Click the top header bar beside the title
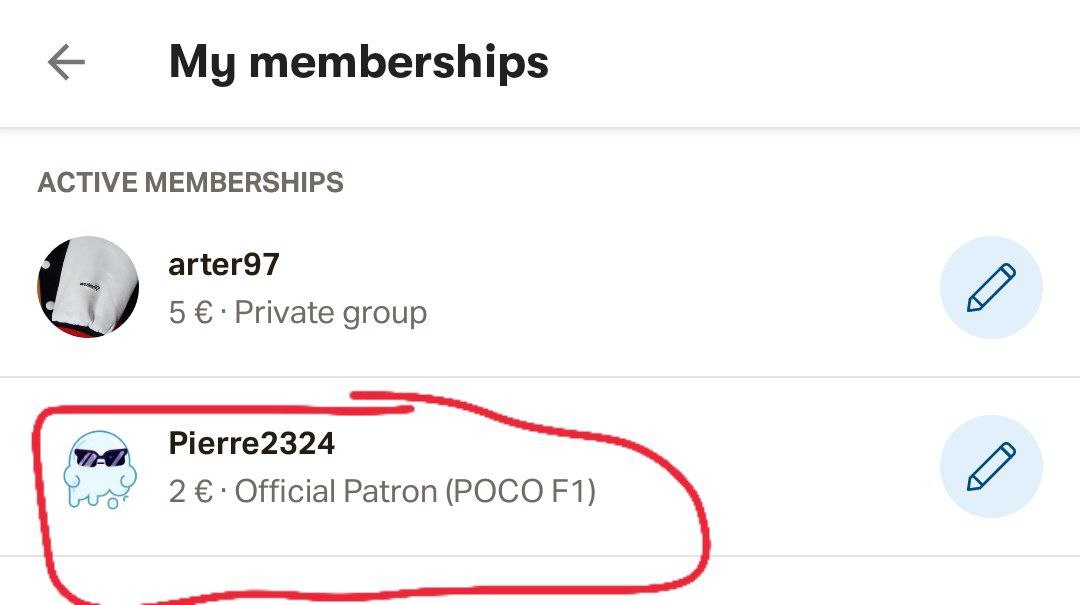The width and height of the screenshot is (1080, 605). click(813, 63)
